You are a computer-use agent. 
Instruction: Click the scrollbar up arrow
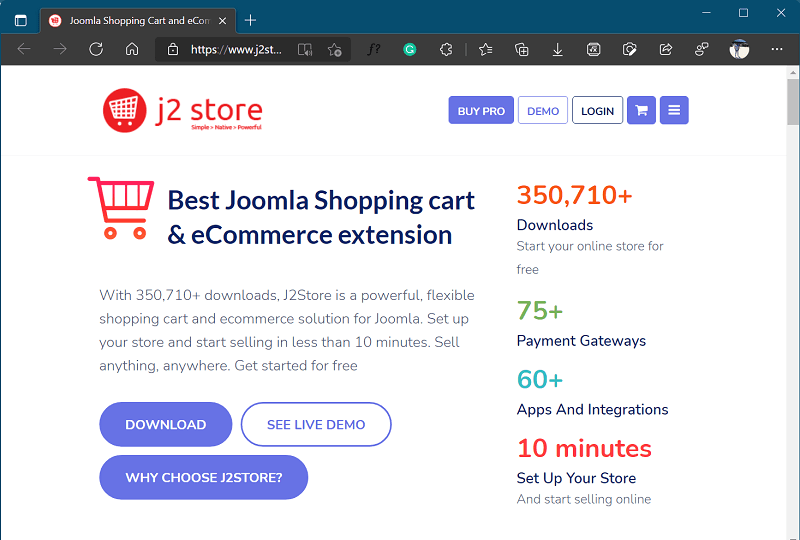(793, 72)
